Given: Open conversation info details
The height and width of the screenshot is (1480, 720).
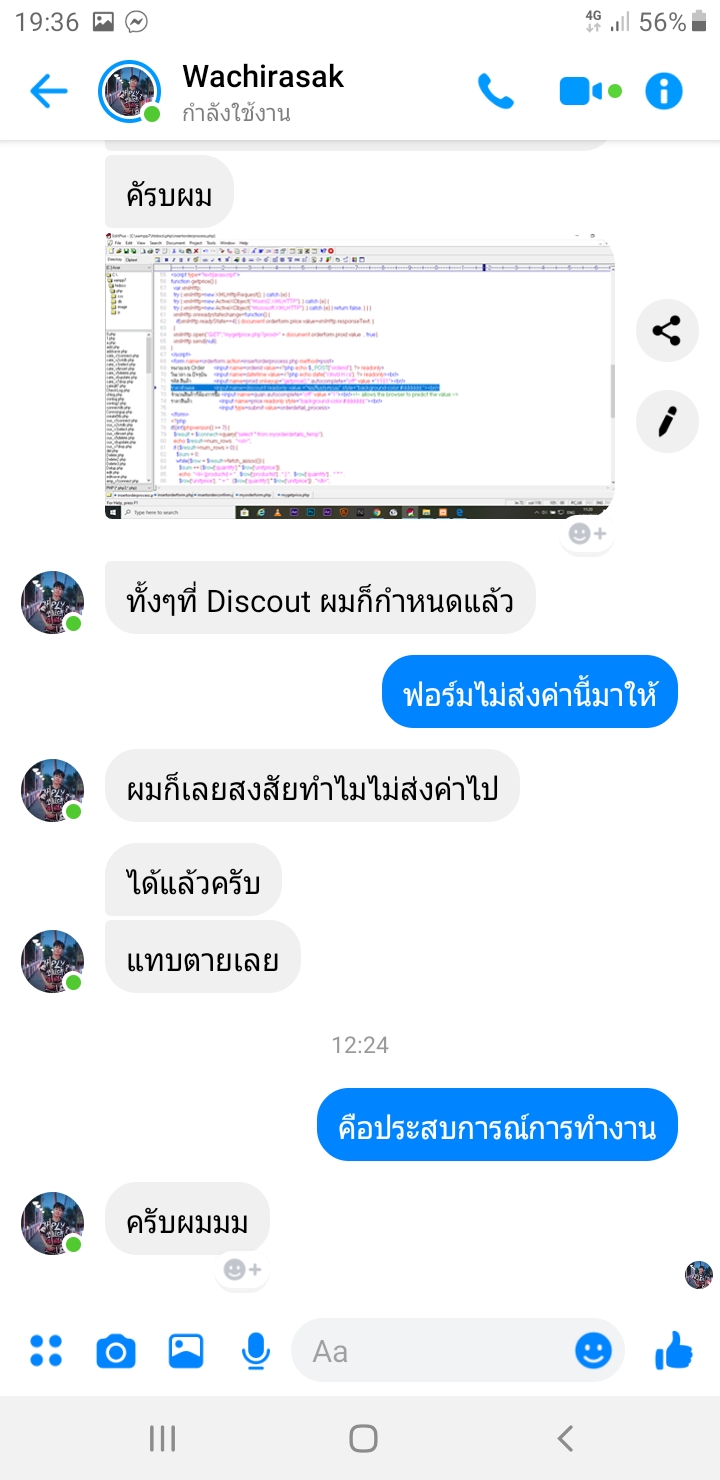Looking at the screenshot, I should coord(663,92).
